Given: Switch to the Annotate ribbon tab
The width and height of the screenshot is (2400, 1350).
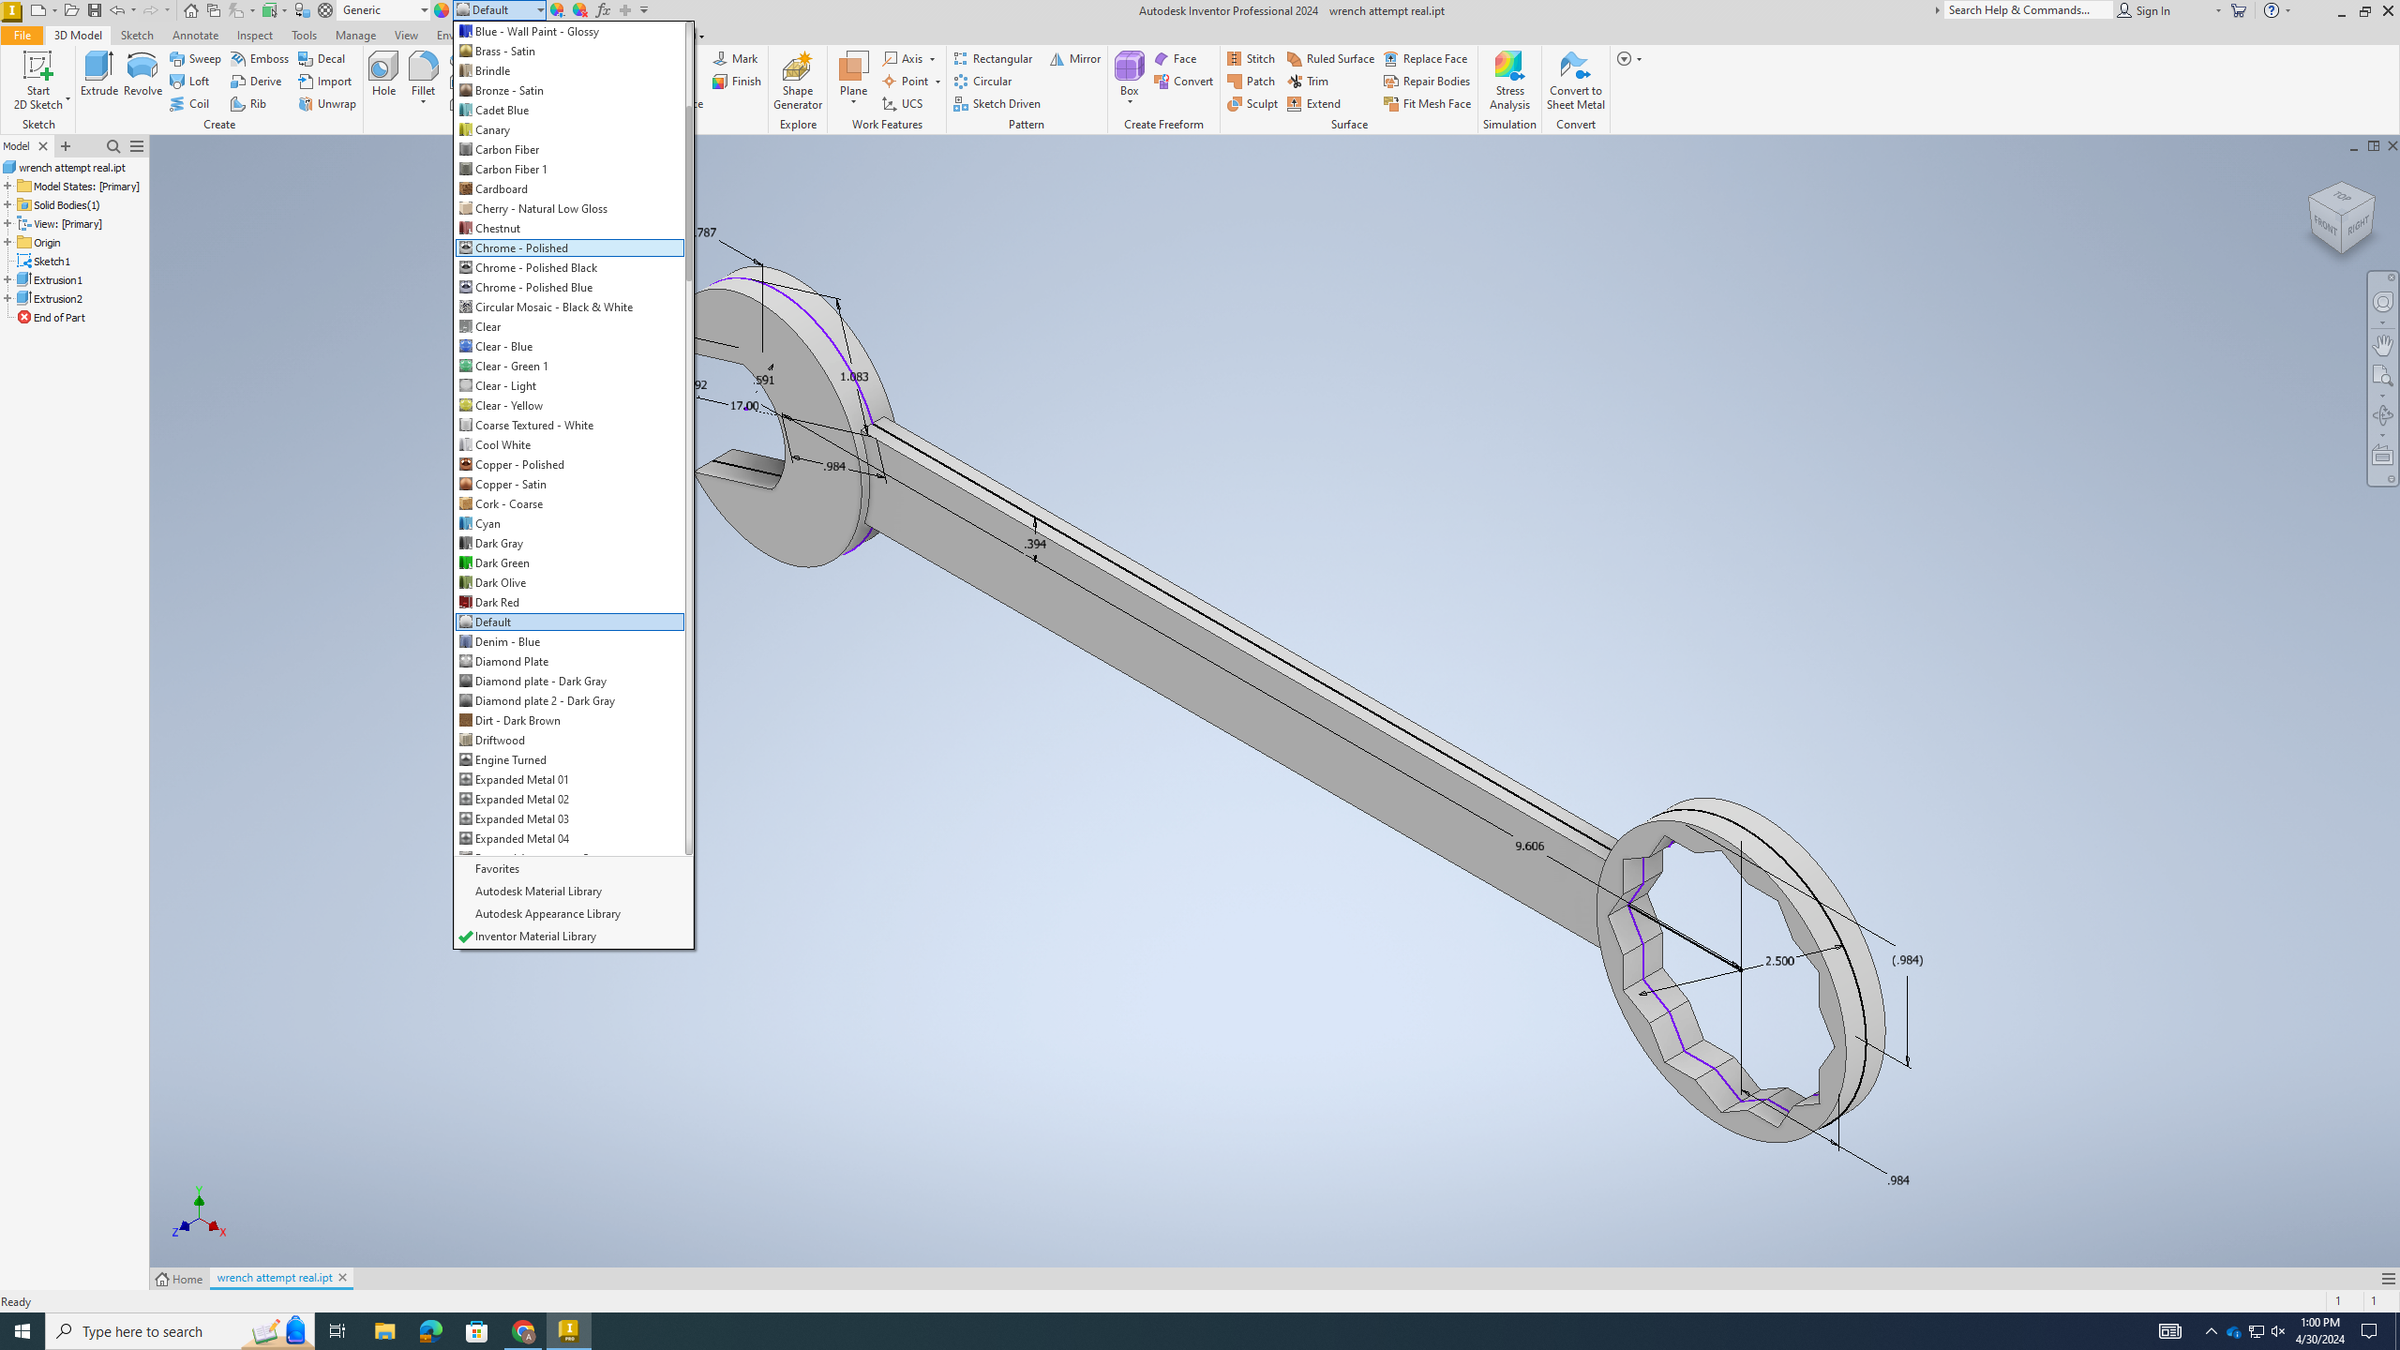Looking at the screenshot, I should point(195,35).
